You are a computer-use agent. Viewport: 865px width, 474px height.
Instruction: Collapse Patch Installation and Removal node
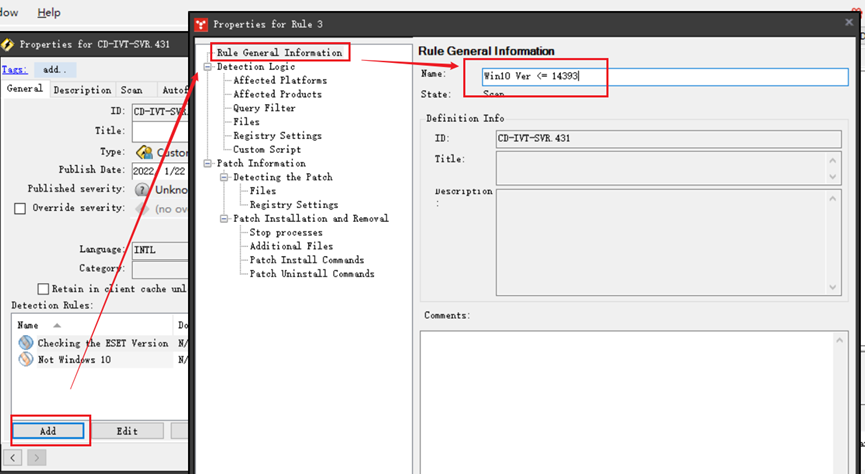(224, 218)
